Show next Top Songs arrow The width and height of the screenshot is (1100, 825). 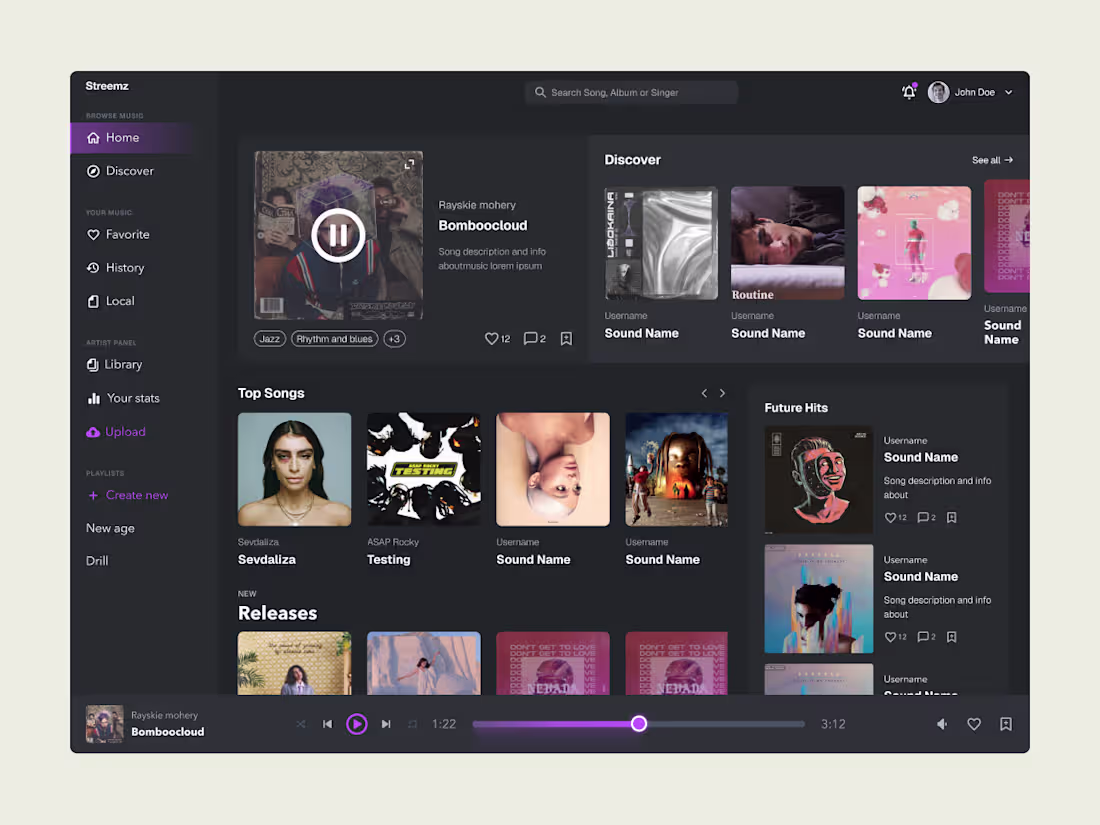[x=723, y=394]
